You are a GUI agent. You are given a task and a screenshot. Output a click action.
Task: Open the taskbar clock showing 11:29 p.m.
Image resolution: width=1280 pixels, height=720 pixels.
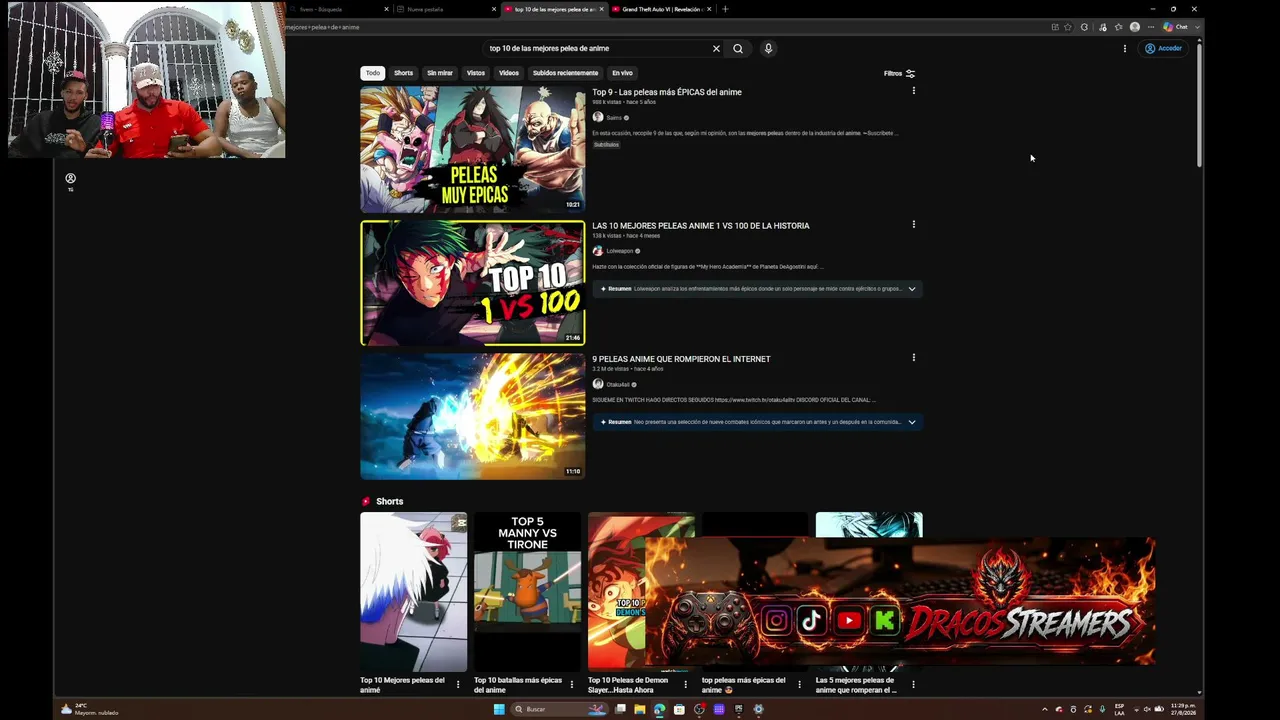pyautogui.click(x=1181, y=709)
